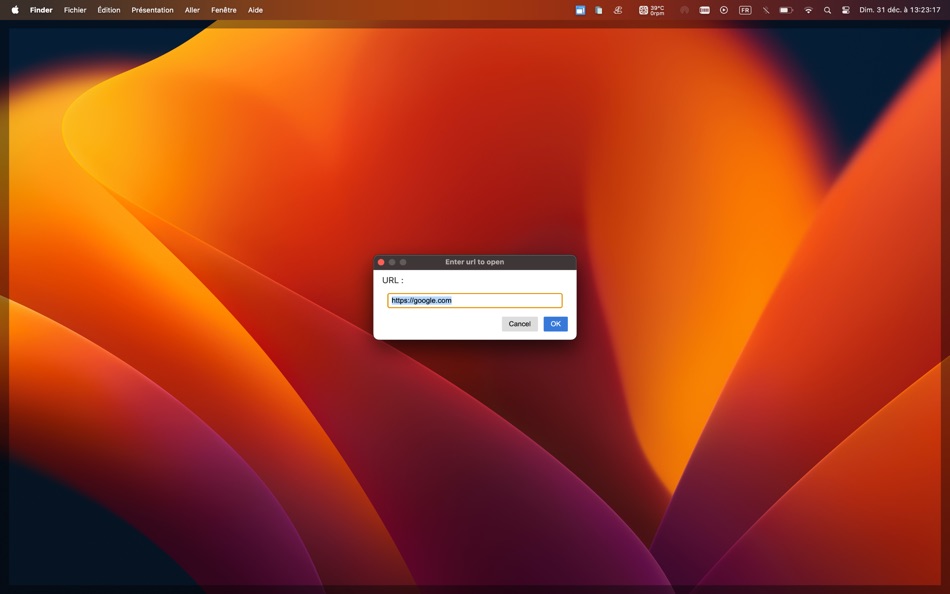Image resolution: width=950 pixels, height=594 pixels.
Task: Open Spotlight search from the menu bar
Action: 826,9
